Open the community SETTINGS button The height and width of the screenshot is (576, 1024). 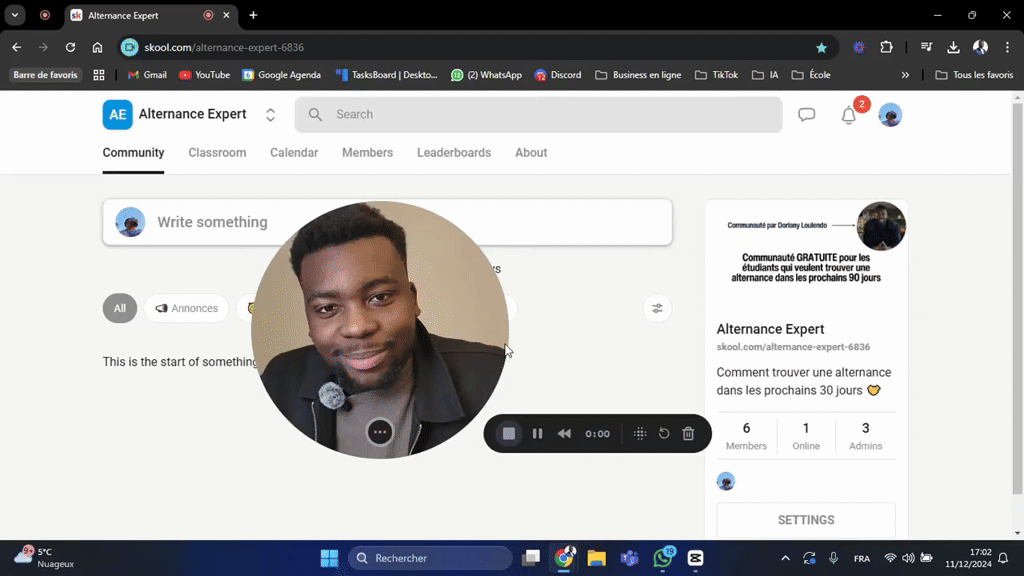805,519
